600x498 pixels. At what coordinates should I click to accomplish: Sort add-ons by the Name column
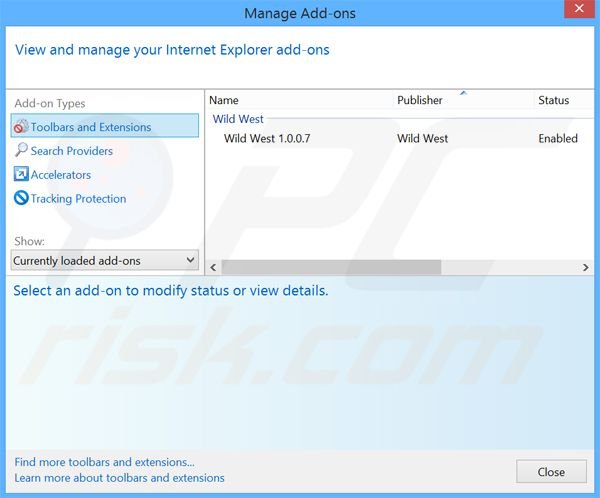click(x=224, y=100)
